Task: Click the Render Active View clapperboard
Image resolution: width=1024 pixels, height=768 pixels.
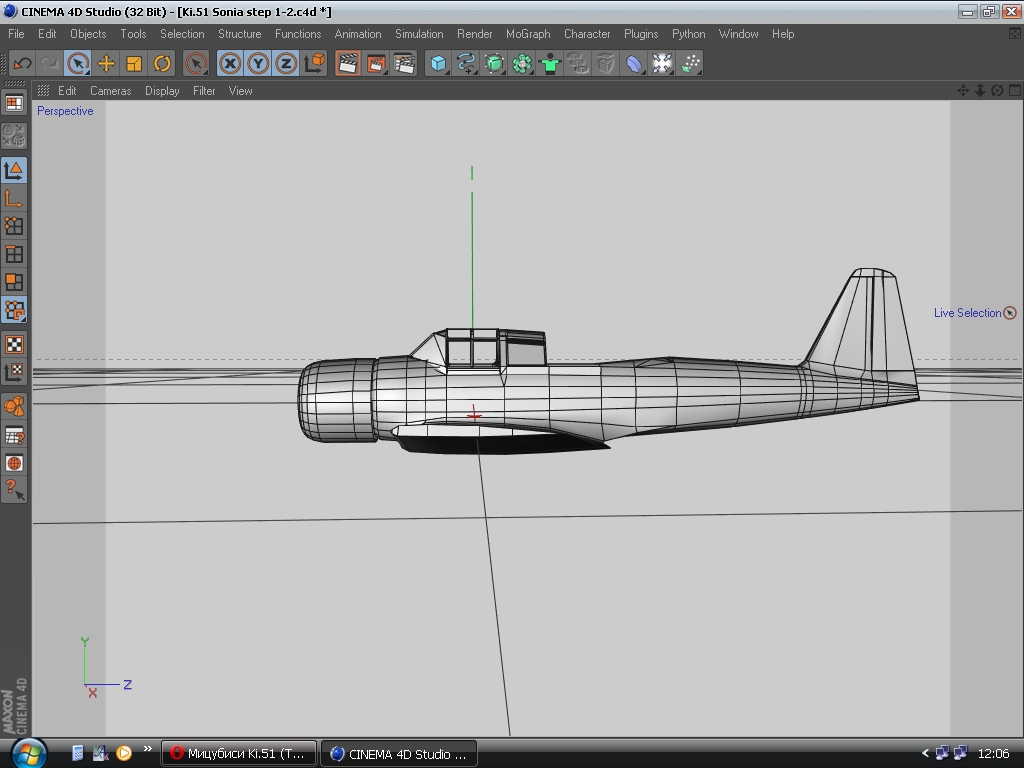Action: 348,64
